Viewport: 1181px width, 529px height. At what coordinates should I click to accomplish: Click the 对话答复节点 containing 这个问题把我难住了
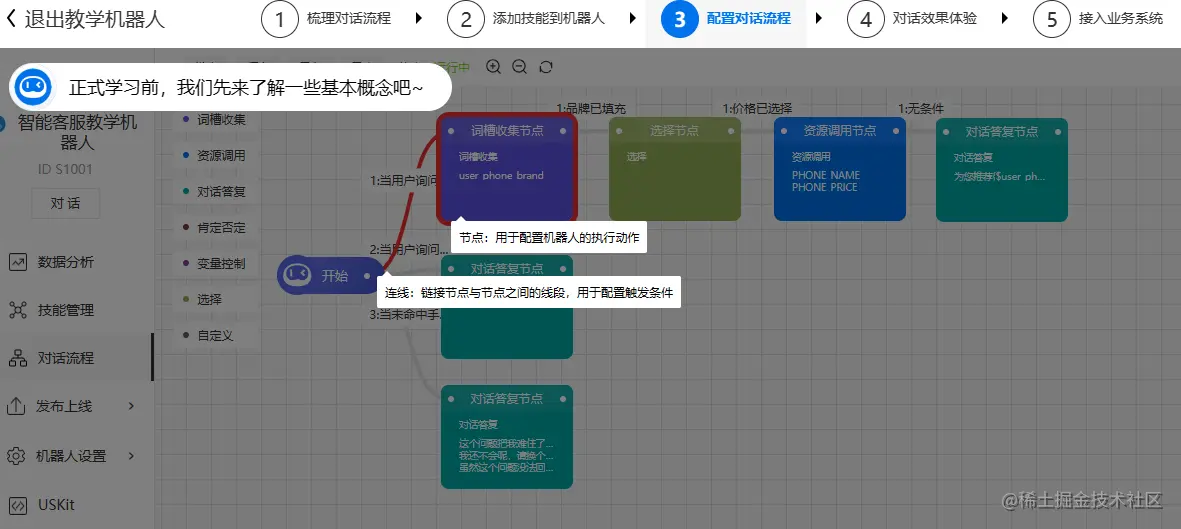click(507, 437)
